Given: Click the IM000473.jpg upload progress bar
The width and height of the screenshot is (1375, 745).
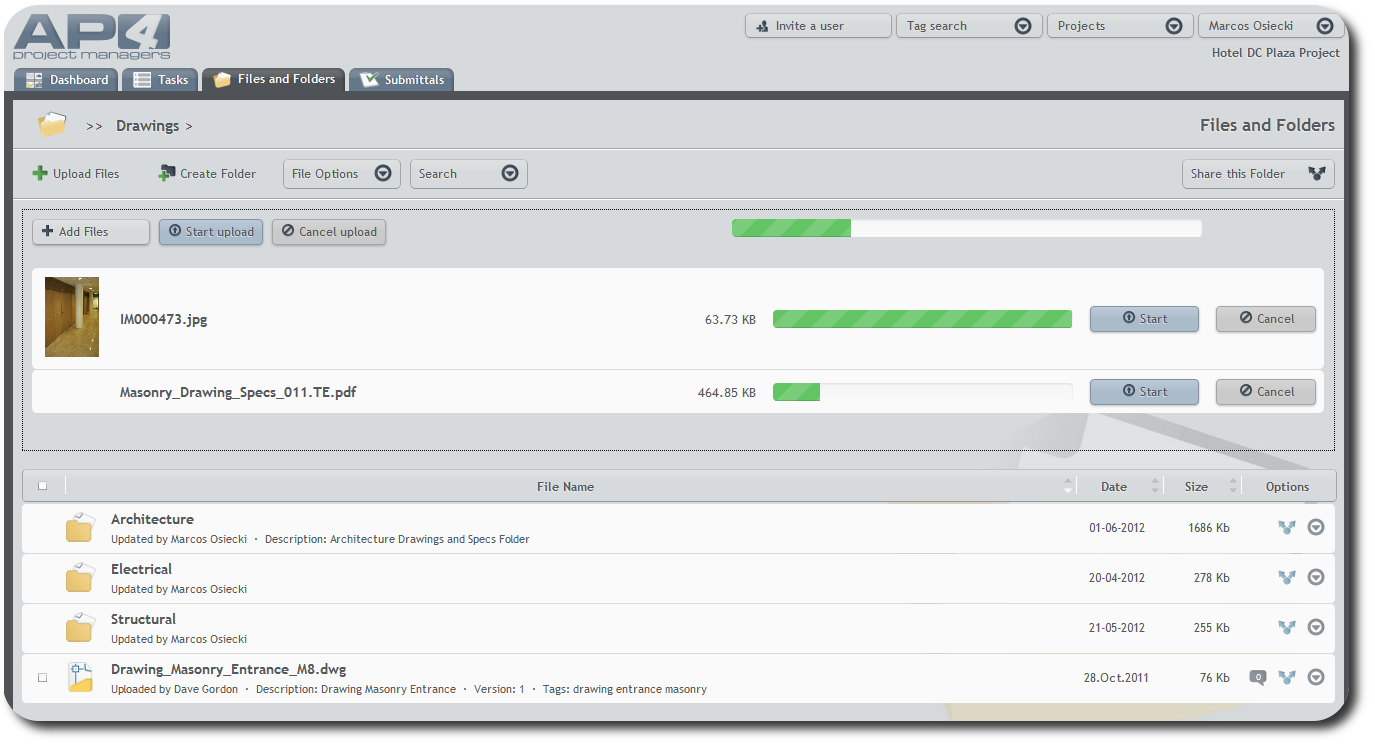Looking at the screenshot, I should pyautogui.click(x=922, y=318).
